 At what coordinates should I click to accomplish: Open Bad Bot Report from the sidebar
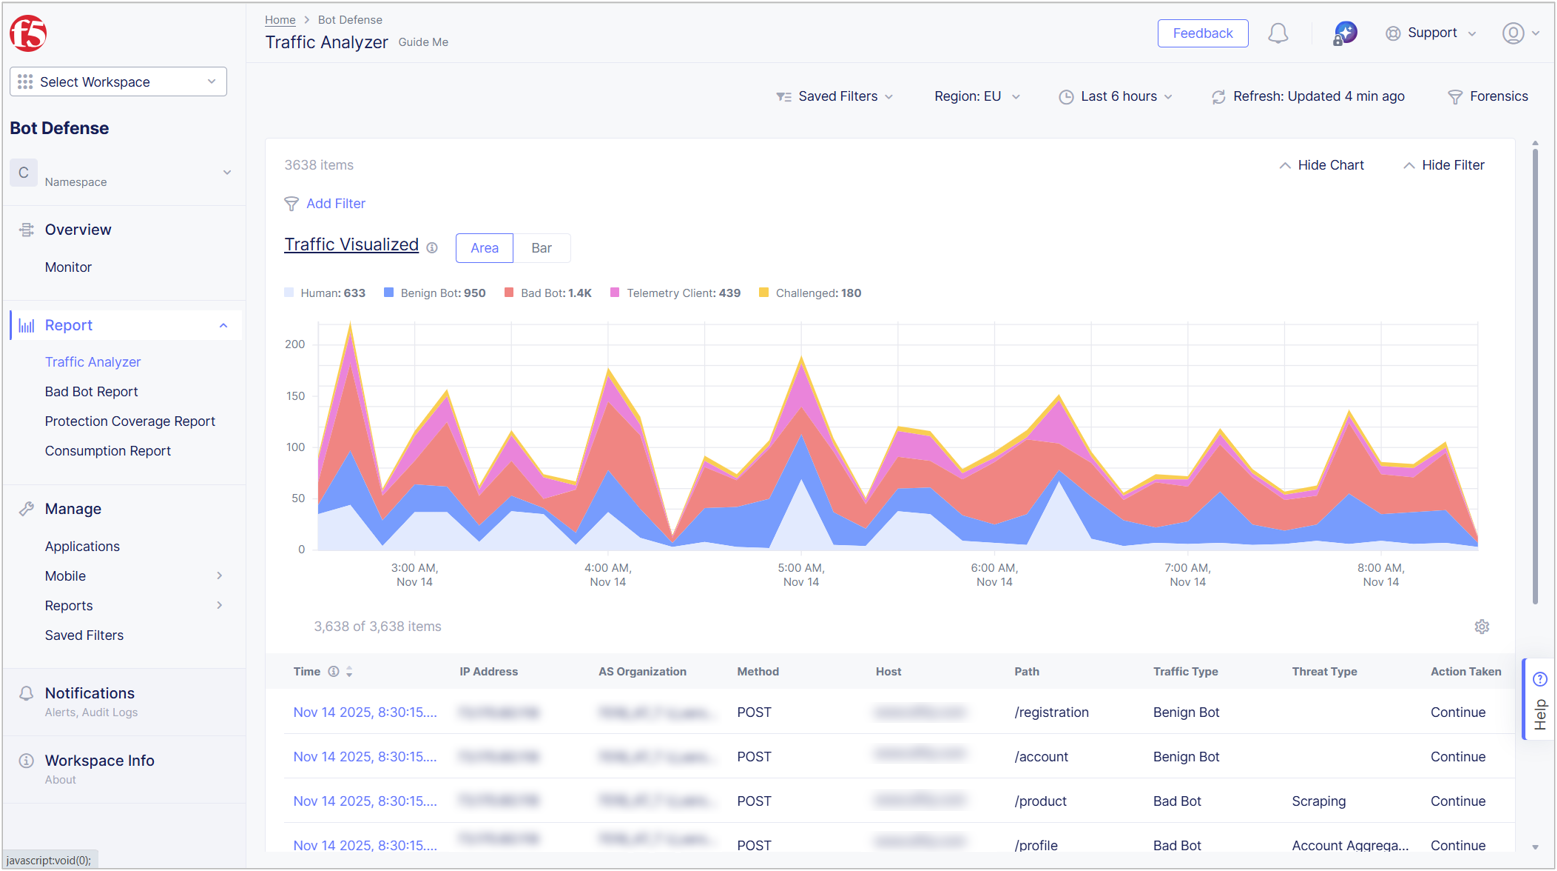[x=93, y=391]
